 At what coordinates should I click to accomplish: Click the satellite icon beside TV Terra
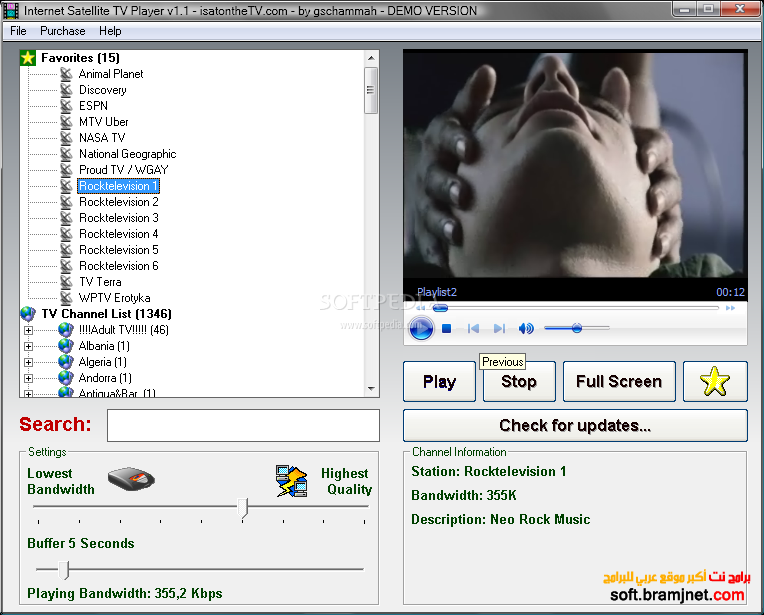pos(66,282)
